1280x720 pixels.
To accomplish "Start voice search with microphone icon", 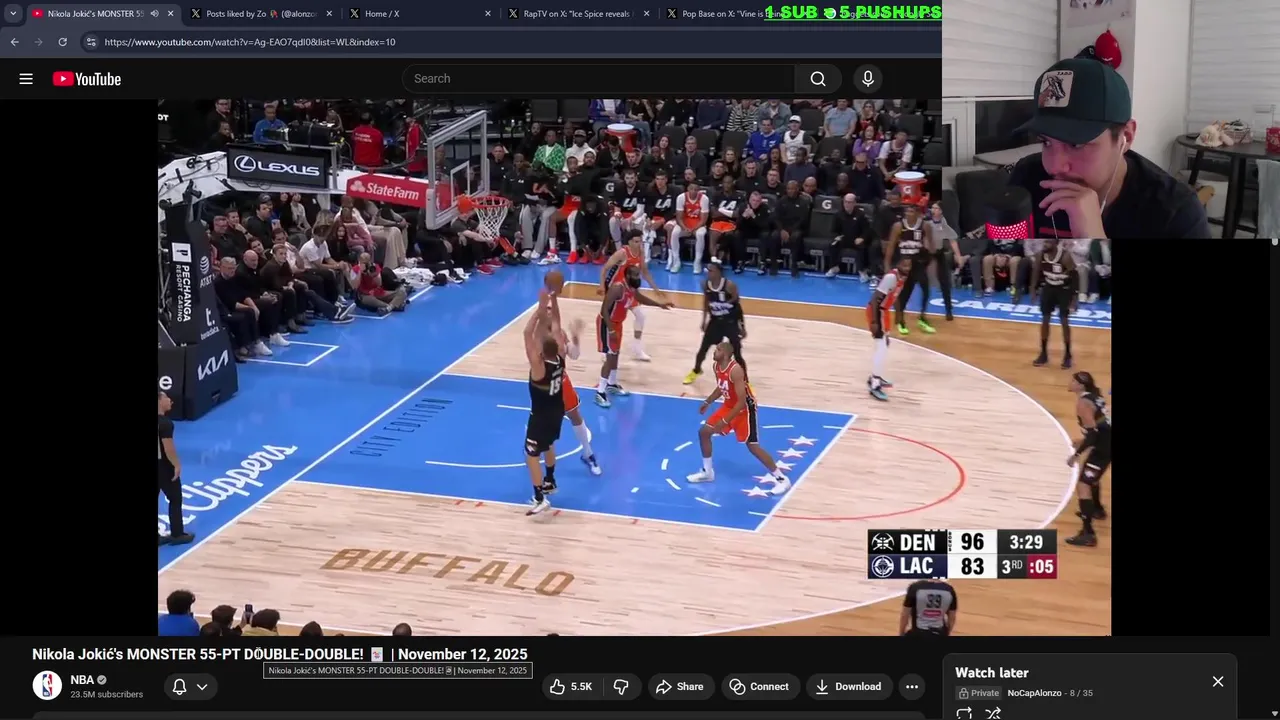I will point(868,79).
